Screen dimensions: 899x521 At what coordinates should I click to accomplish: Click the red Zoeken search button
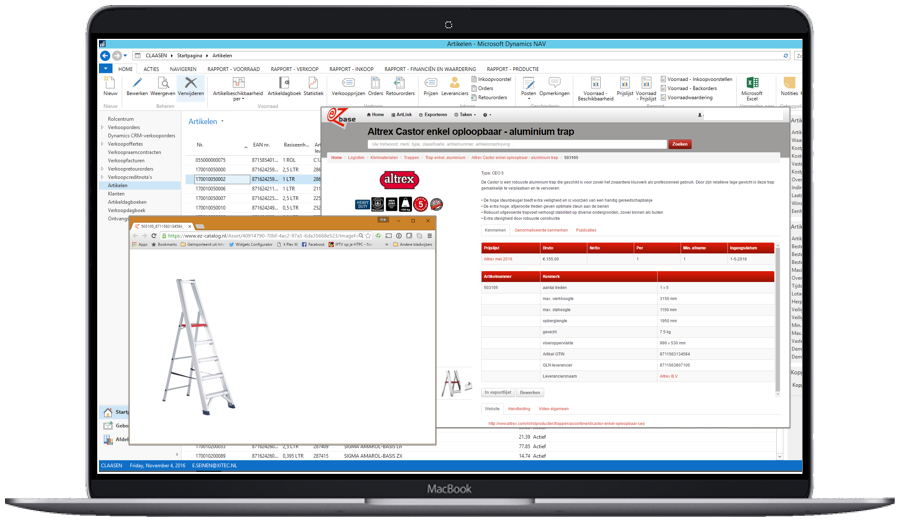coord(680,144)
